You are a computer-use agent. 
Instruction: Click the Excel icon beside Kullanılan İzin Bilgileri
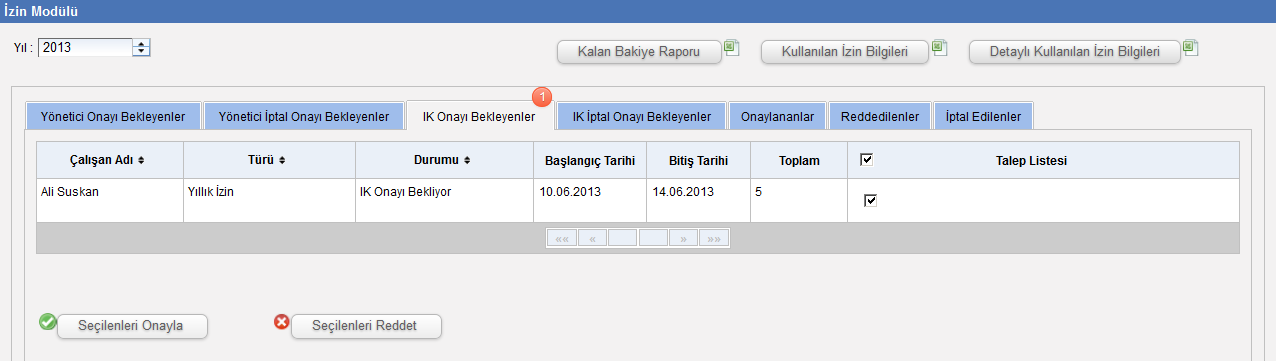point(939,47)
